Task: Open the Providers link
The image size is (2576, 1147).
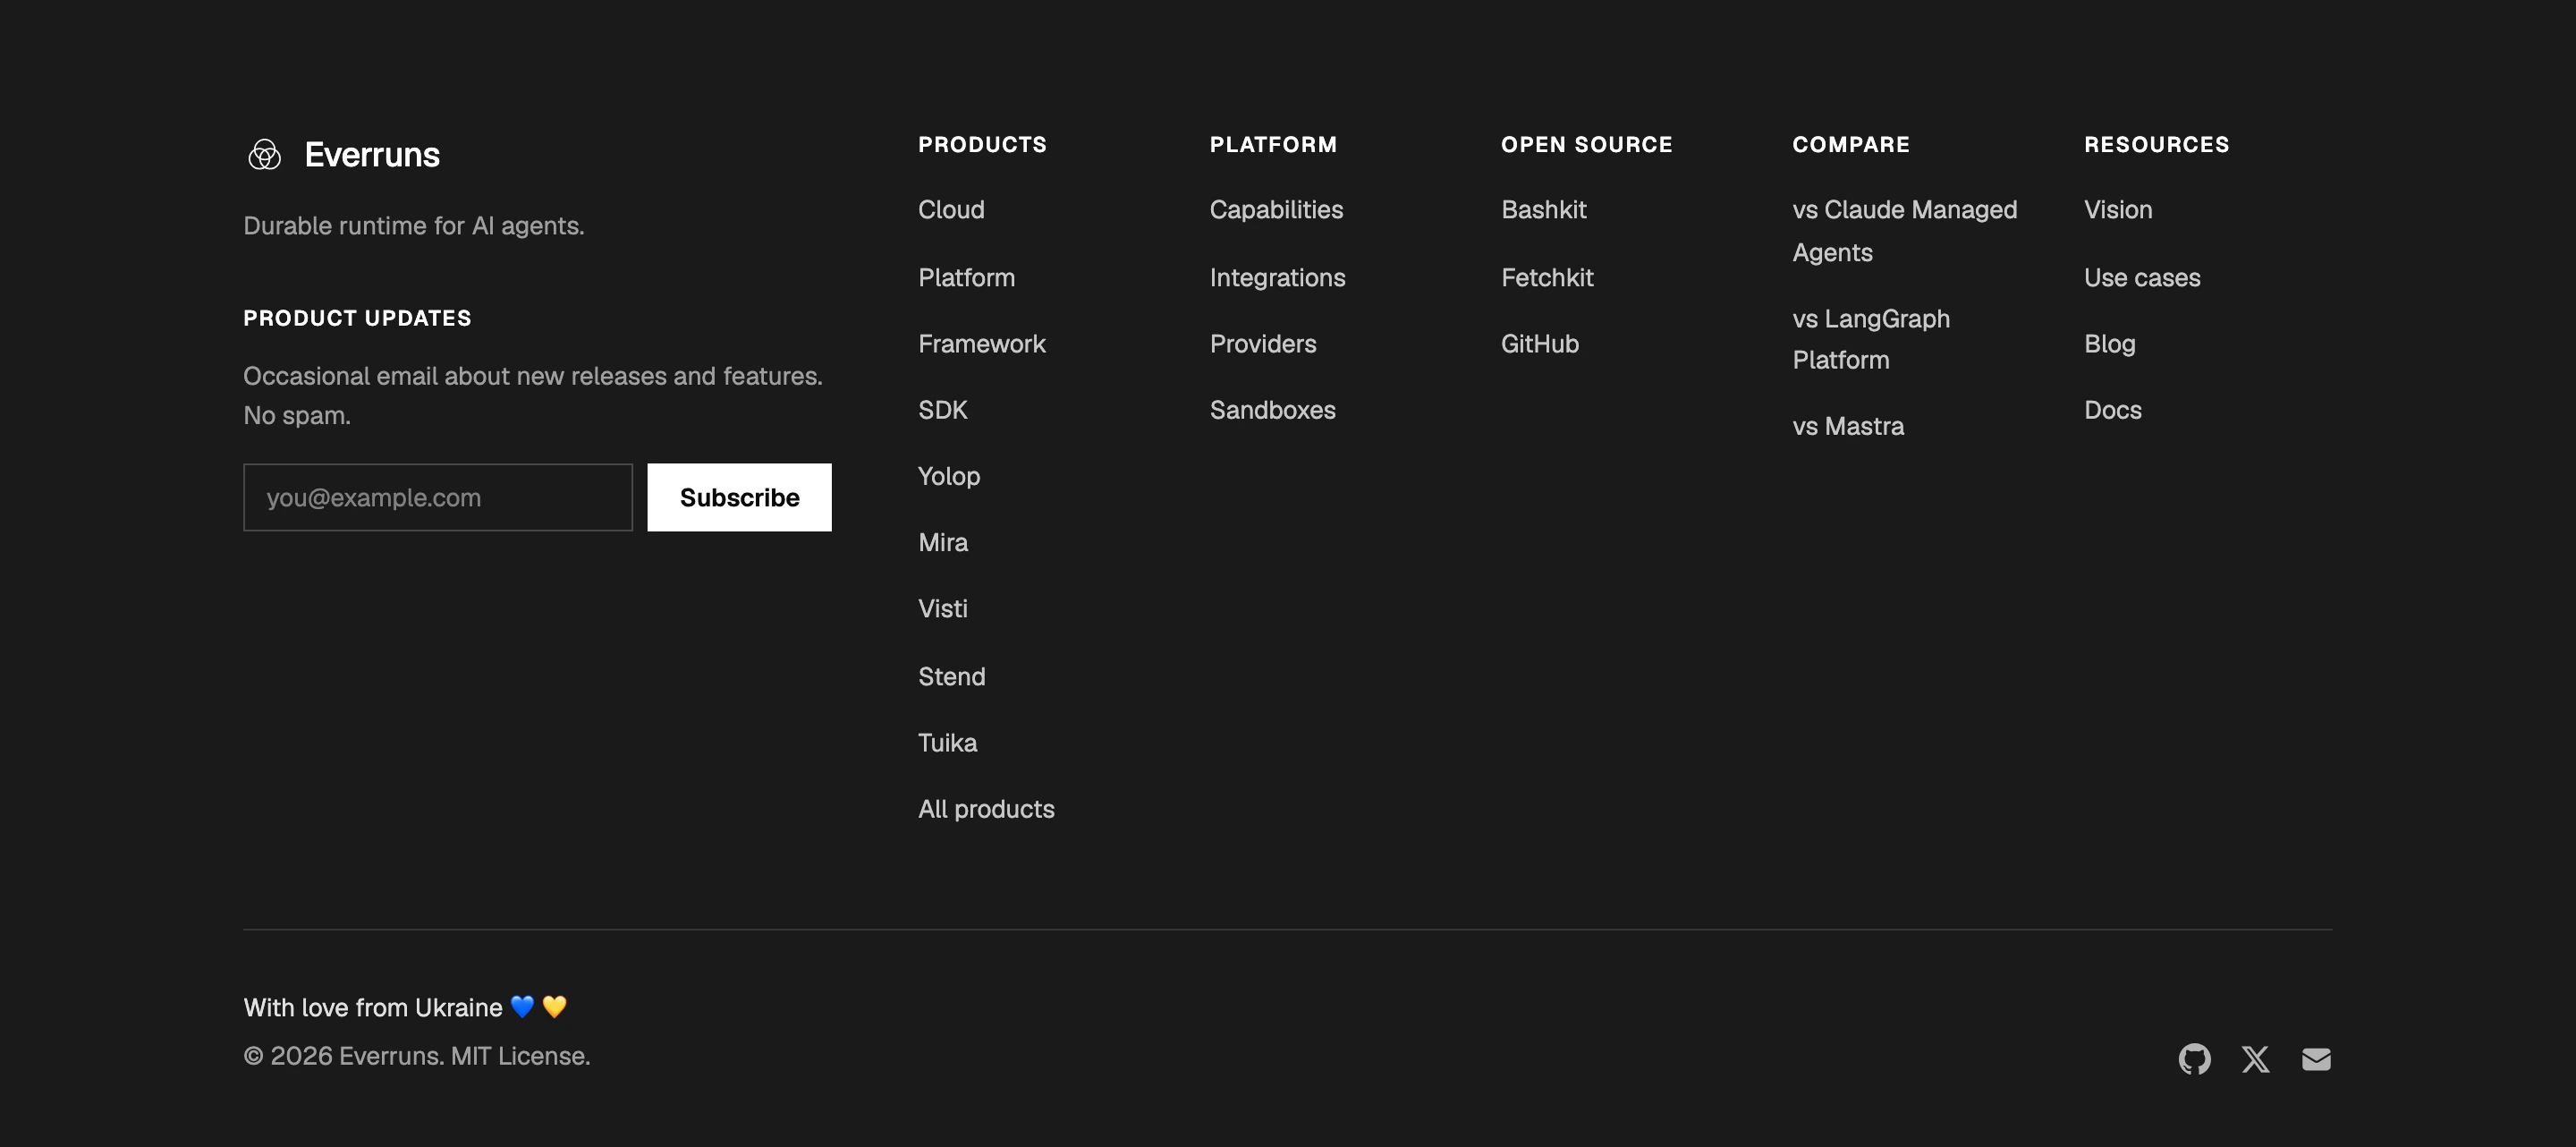Action: pyautogui.click(x=1262, y=344)
